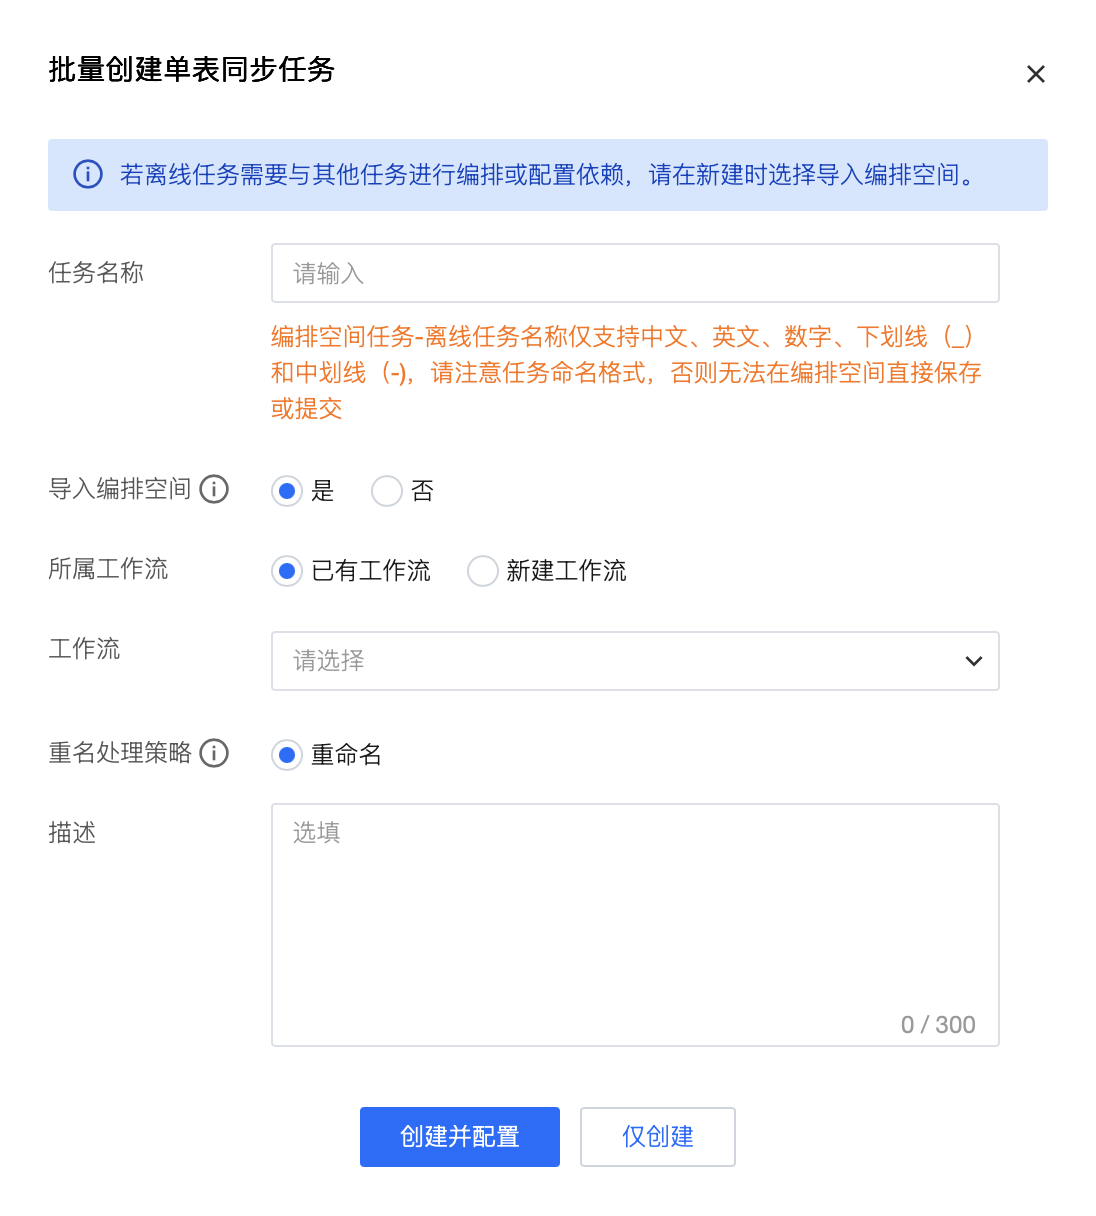Viewport: 1096px width, 1216px height.
Task: Open the 工作流 dropdown
Action: click(635, 661)
